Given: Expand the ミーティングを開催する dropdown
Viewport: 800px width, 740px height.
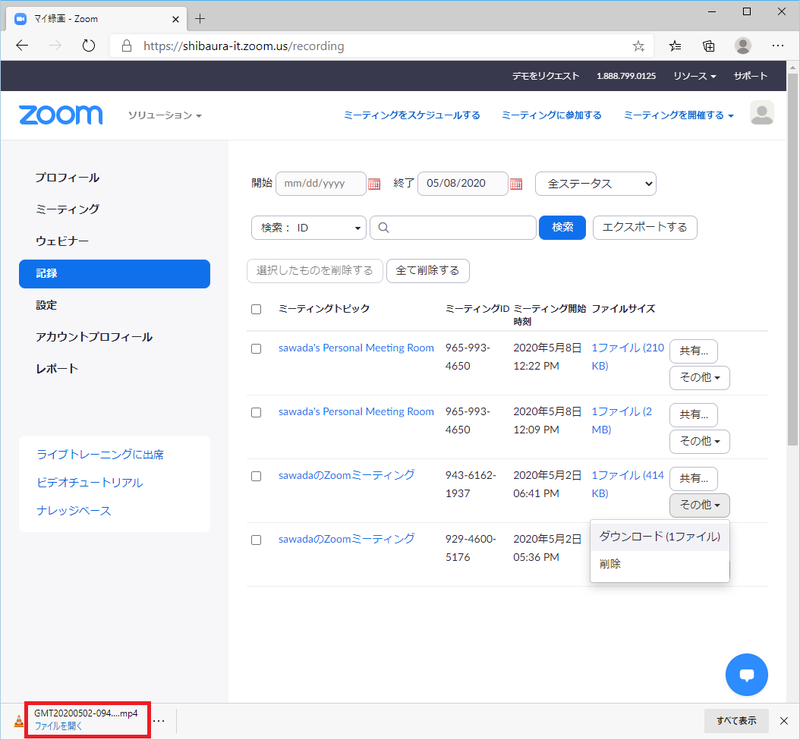Looking at the screenshot, I should [x=679, y=115].
